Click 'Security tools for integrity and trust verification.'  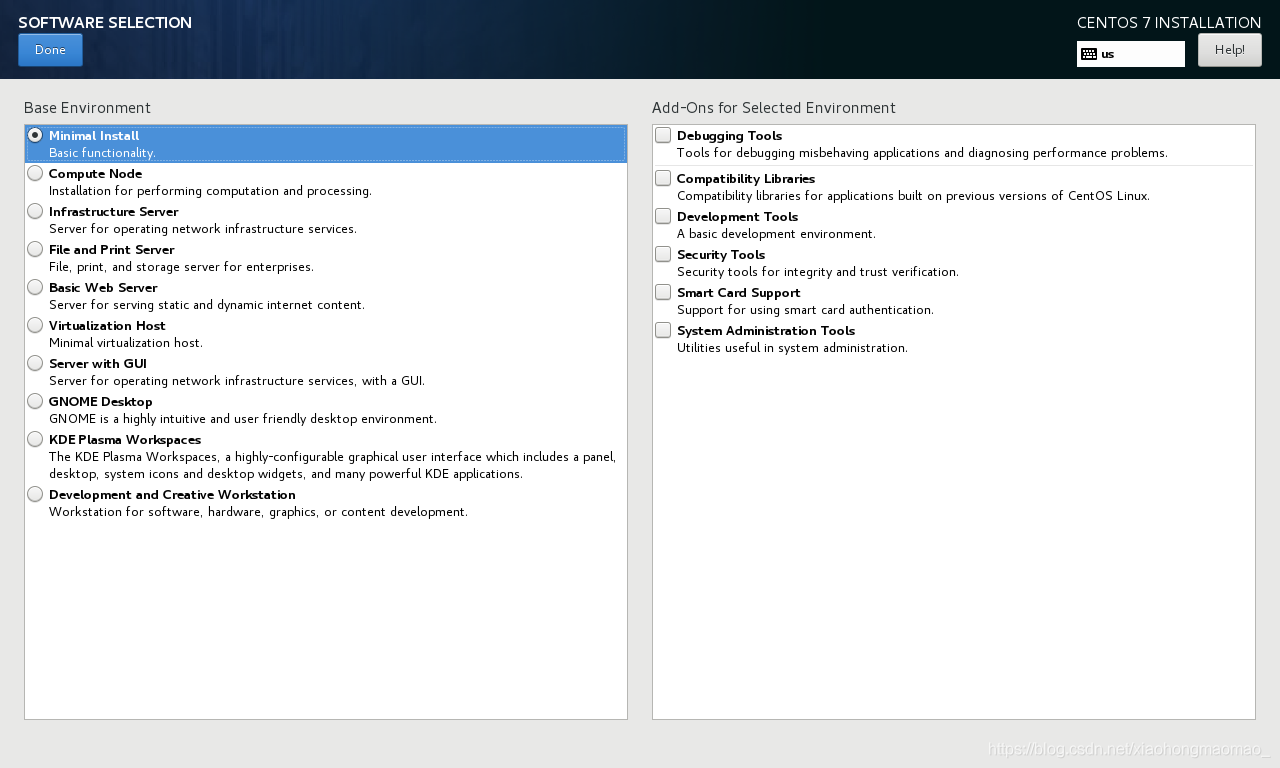pos(818,272)
